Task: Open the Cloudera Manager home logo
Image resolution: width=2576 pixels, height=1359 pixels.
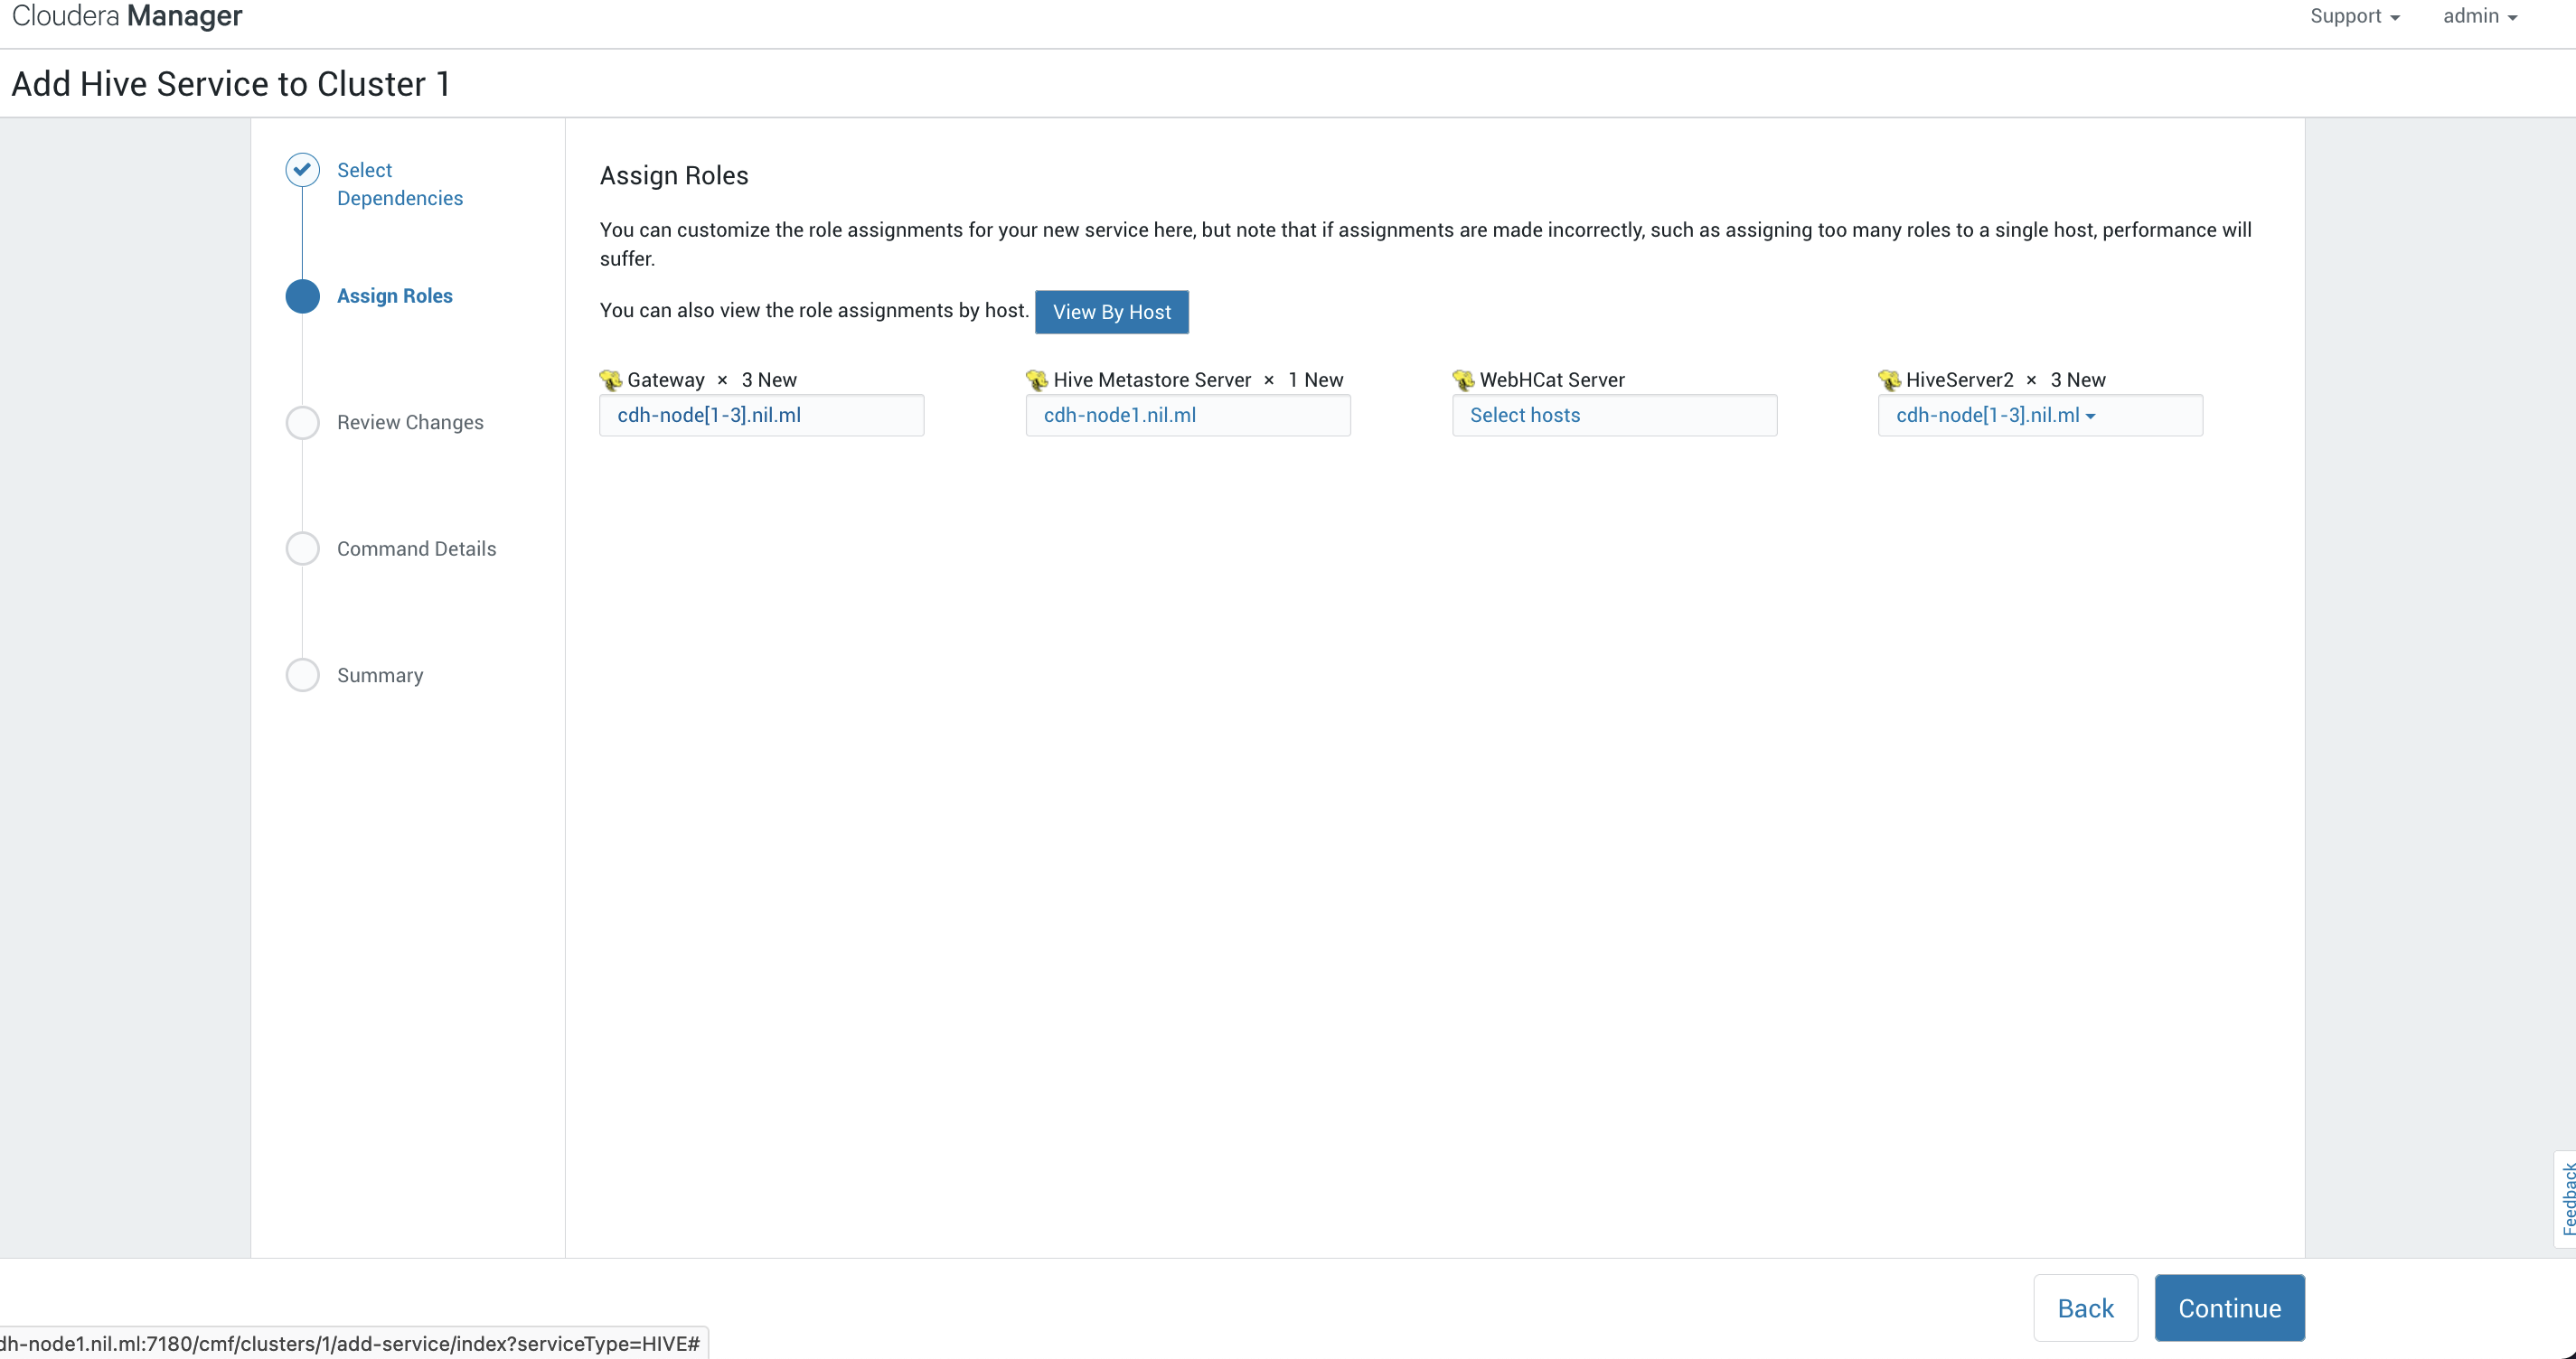Action: pyautogui.click(x=127, y=16)
